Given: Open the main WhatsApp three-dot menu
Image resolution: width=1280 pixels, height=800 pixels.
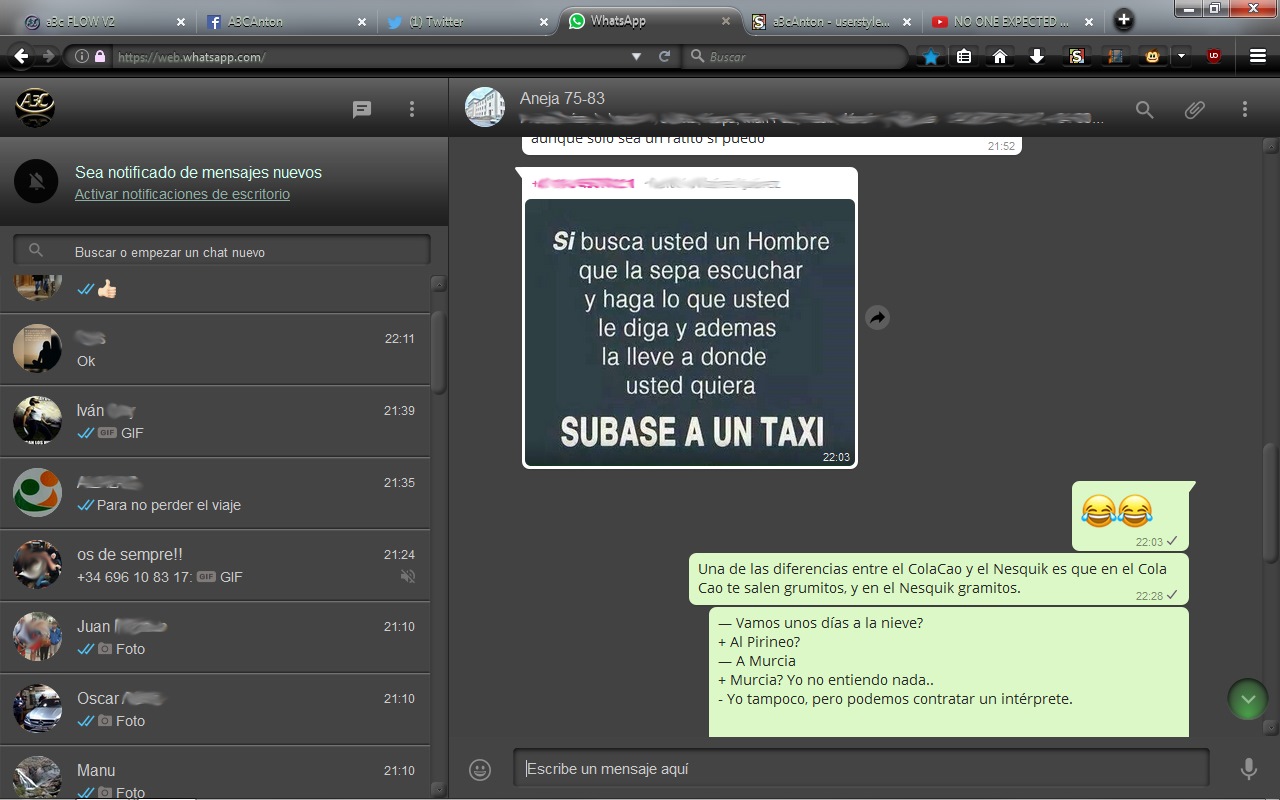Looking at the screenshot, I should tap(411, 109).
